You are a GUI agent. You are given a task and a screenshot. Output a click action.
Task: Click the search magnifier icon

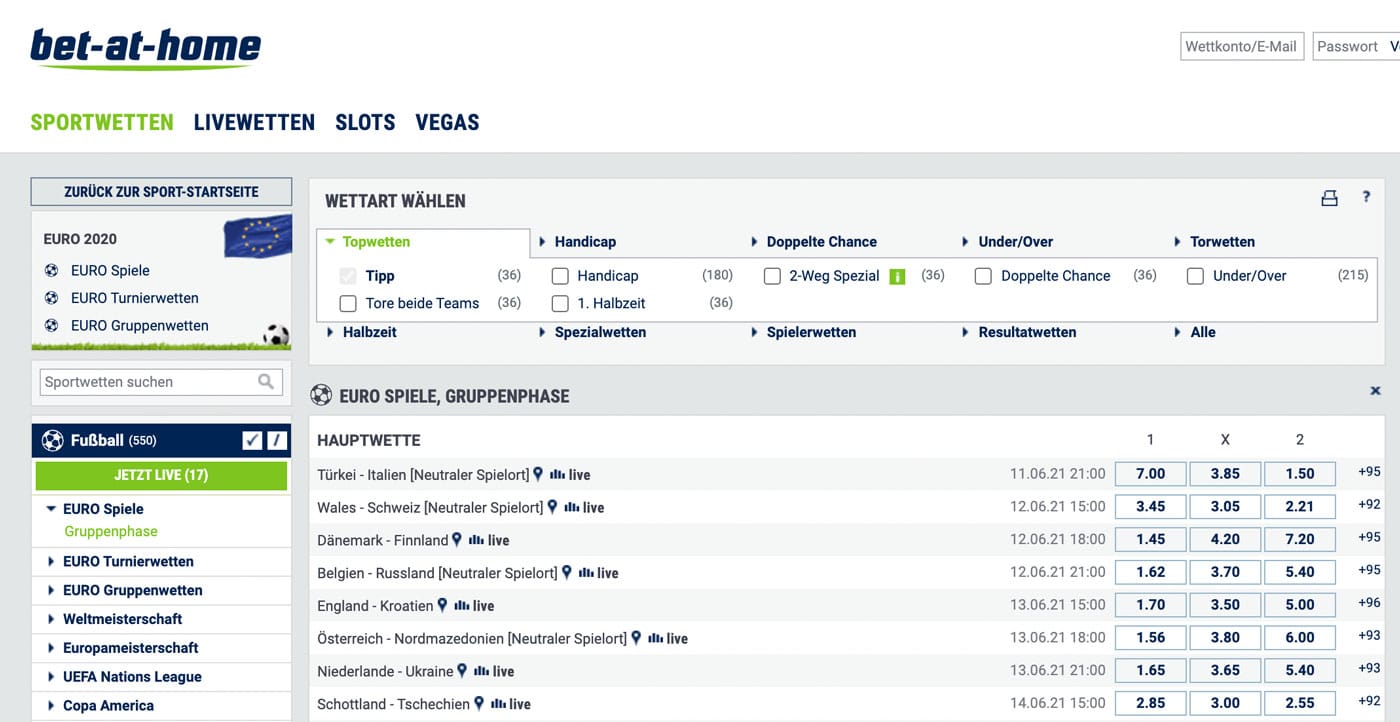point(266,381)
